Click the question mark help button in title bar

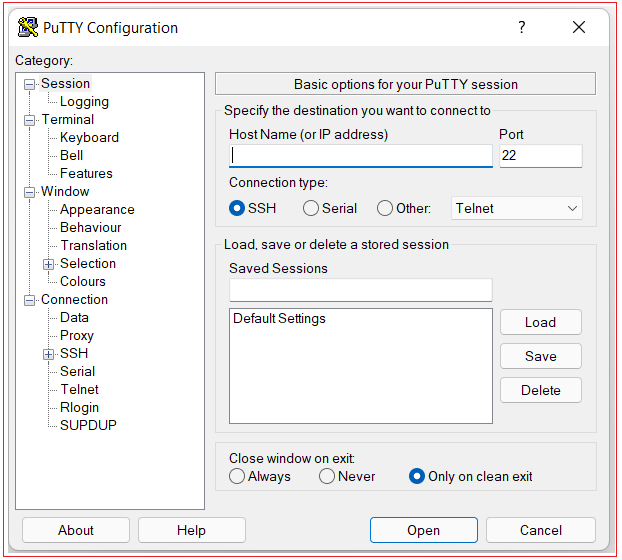coord(522,27)
